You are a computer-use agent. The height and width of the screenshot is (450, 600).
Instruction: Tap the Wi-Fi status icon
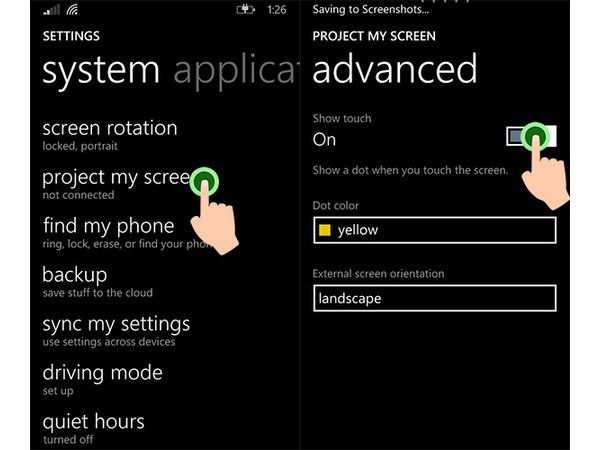click(x=72, y=10)
